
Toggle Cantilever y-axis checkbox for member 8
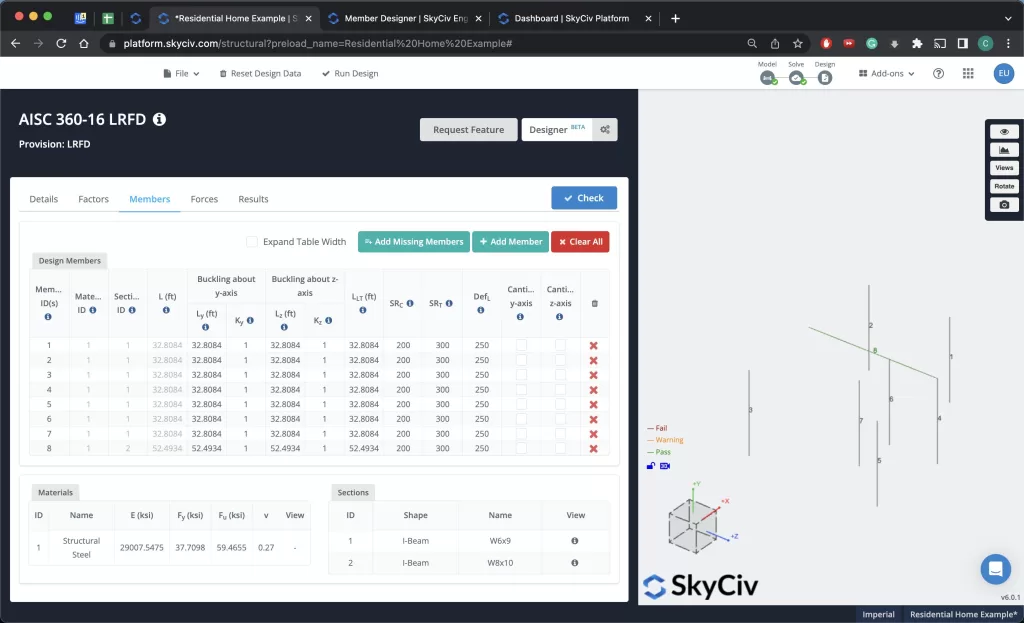click(521, 448)
